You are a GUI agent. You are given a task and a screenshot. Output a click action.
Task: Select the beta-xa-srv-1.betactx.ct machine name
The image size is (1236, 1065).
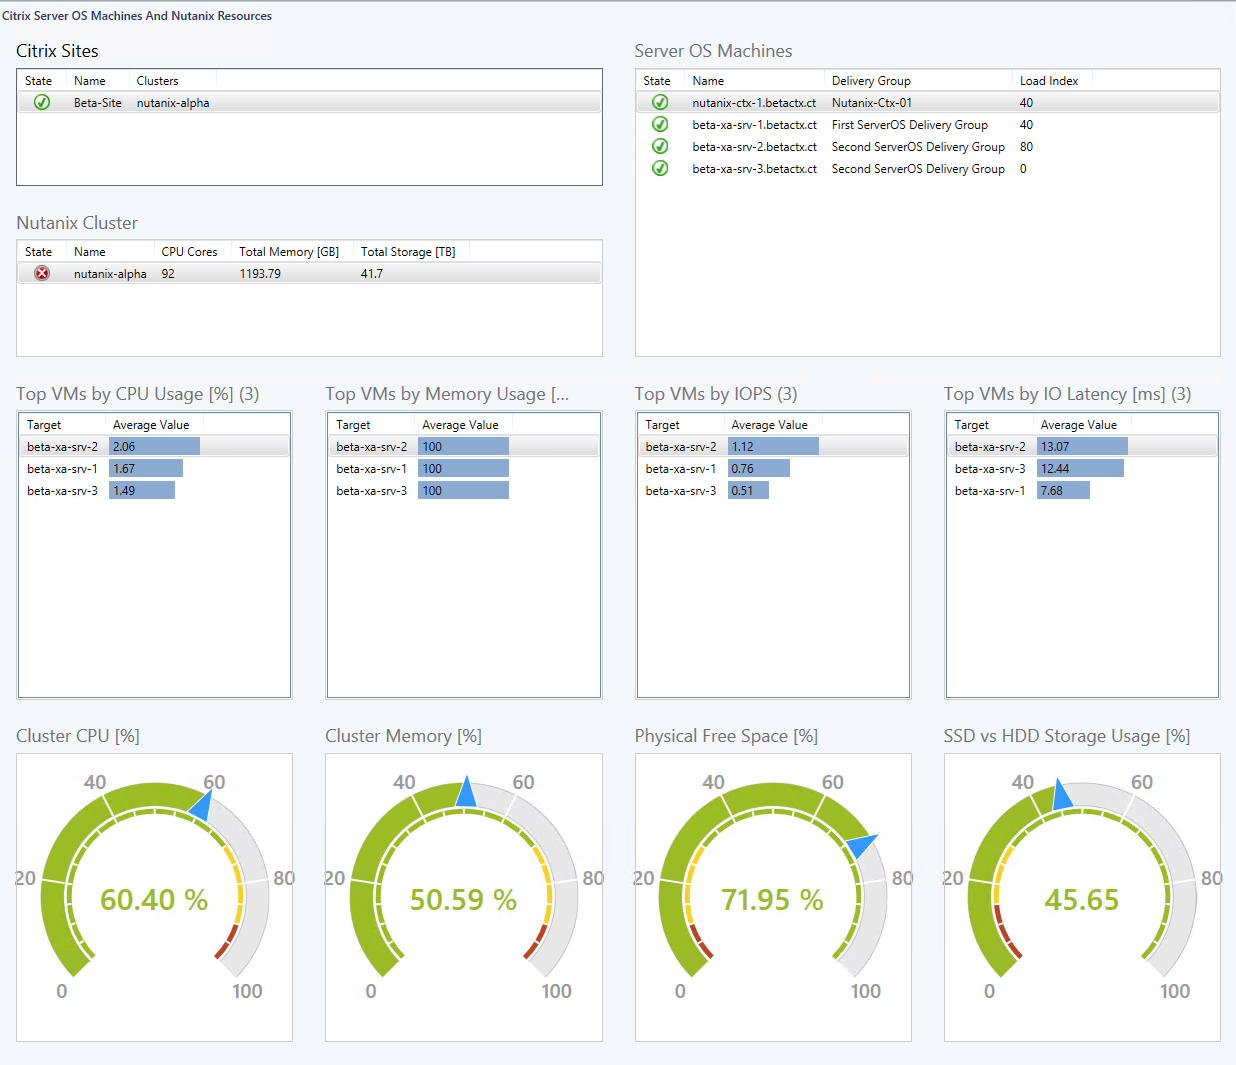(754, 125)
